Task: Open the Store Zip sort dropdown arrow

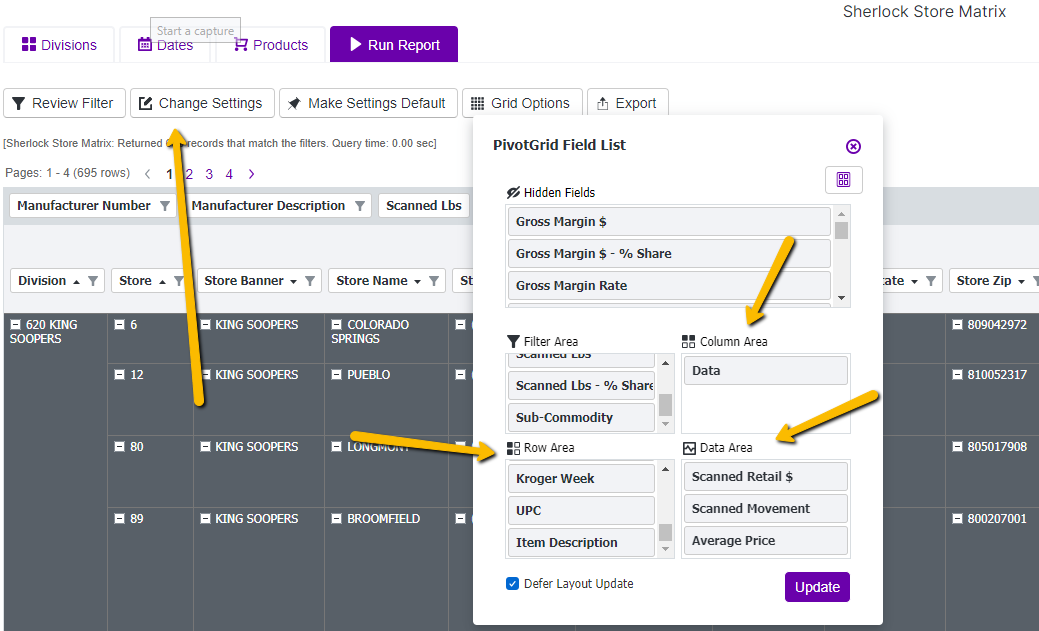Action: [x=1021, y=281]
